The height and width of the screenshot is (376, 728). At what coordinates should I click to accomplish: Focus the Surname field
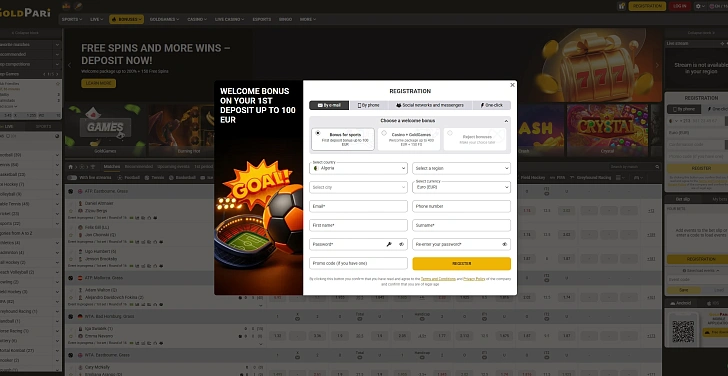point(462,225)
